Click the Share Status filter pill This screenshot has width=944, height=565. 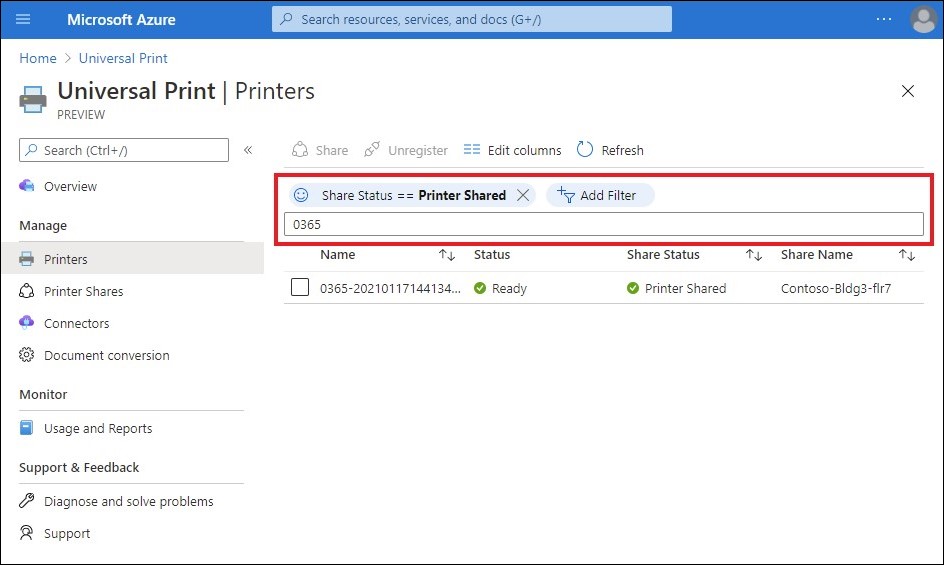coord(414,195)
